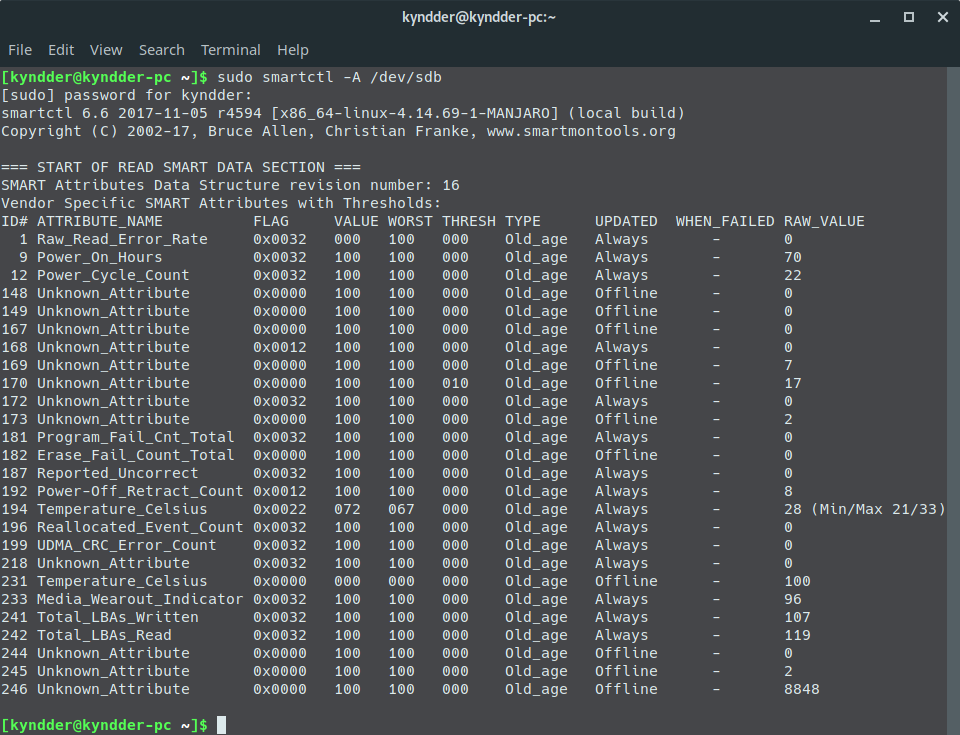The width and height of the screenshot is (960, 735).
Task: Click Total_LBAs_Read attribute name
Action: [104, 635]
